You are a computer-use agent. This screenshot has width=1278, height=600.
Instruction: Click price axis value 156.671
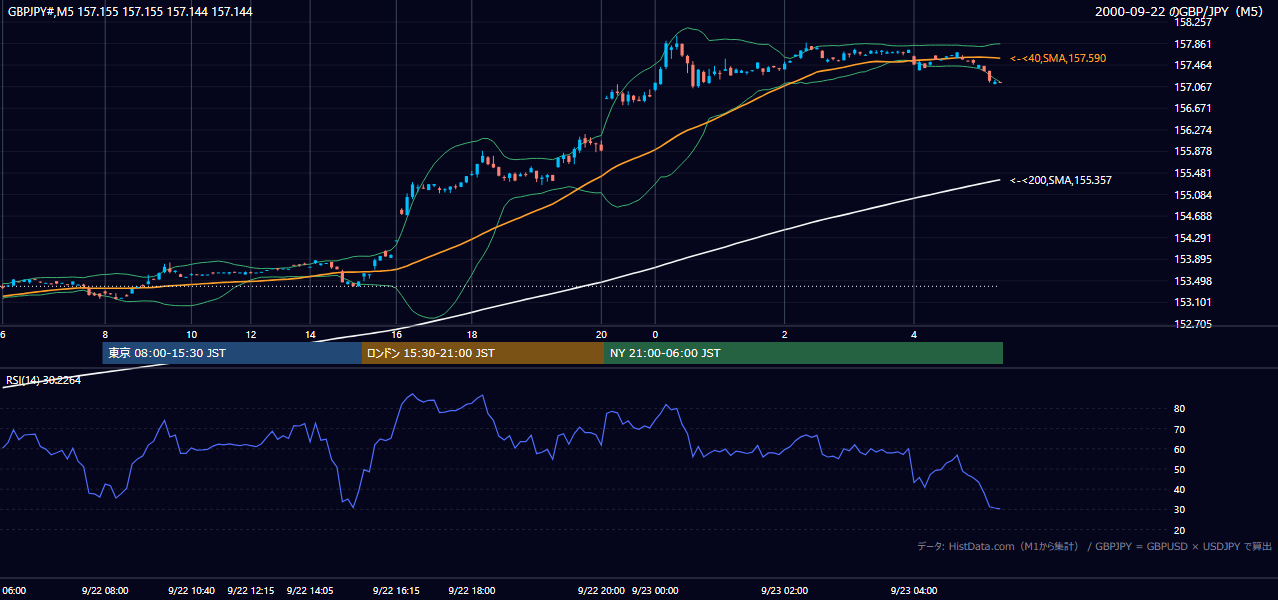tap(1193, 108)
